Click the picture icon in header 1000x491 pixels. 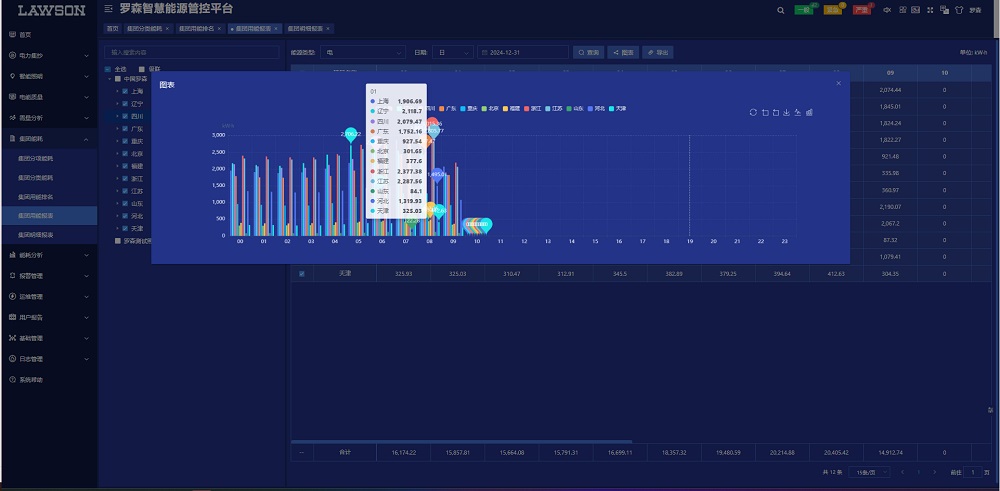(x=915, y=10)
